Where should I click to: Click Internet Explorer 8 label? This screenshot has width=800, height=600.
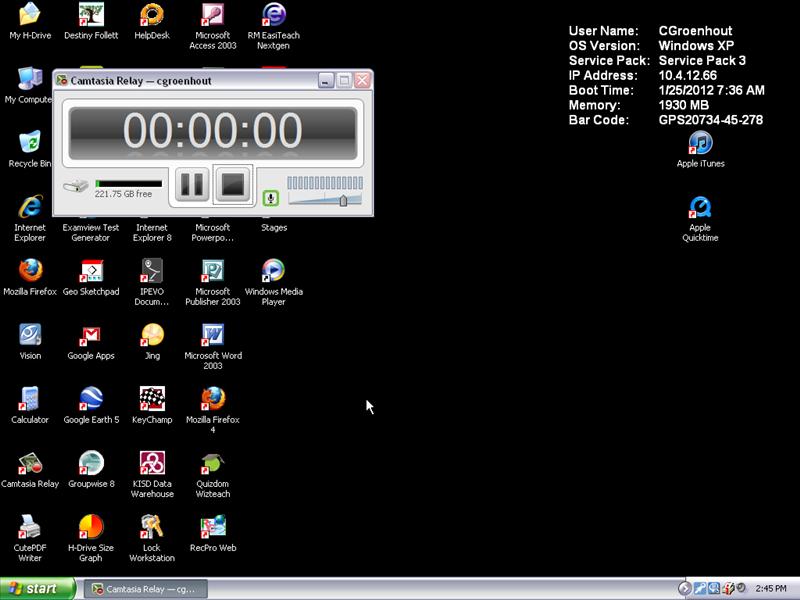click(152, 233)
